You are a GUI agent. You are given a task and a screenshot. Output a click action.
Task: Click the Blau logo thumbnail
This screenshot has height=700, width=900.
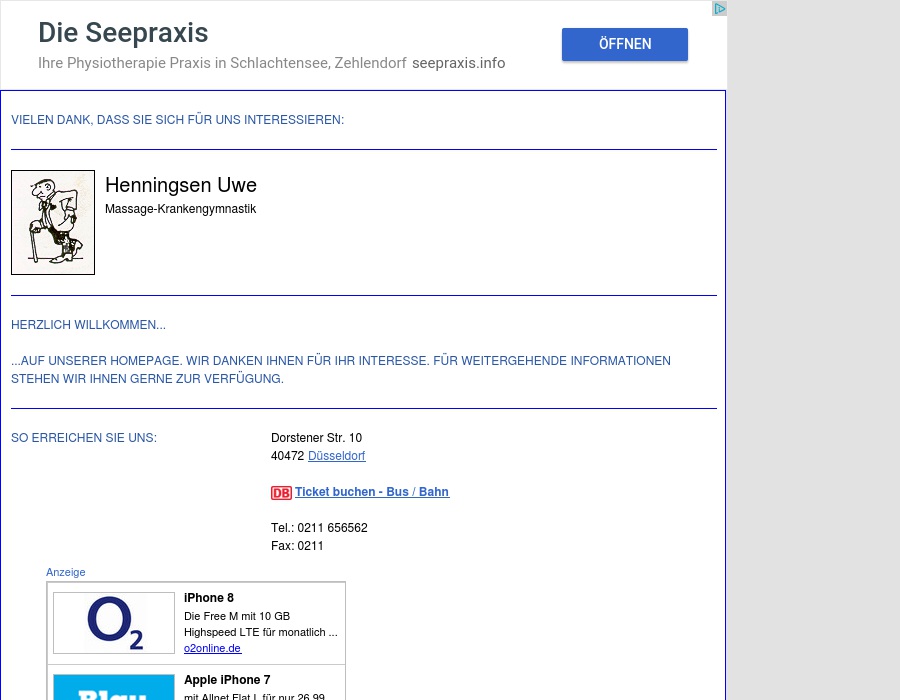(114, 688)
